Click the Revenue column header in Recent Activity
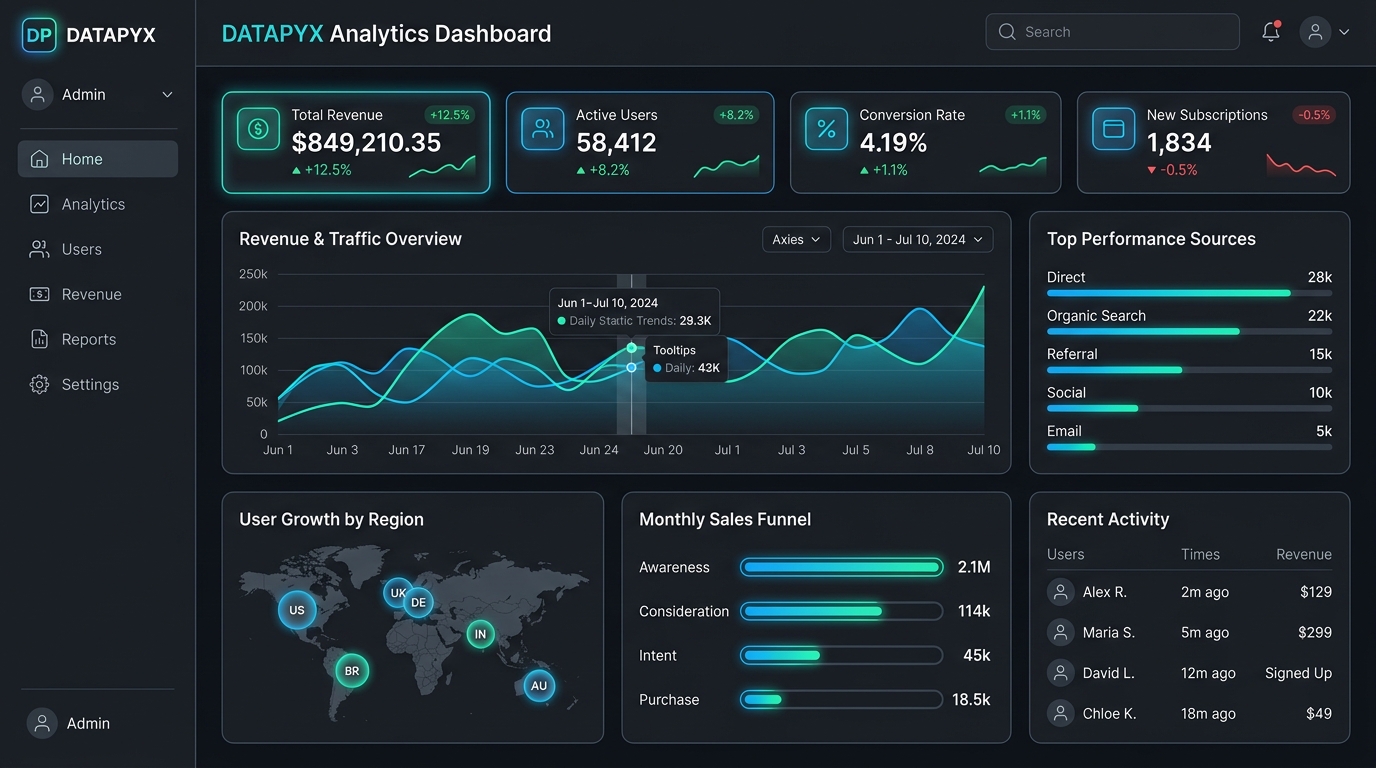The height and width of the screenshot is (768, 1376). pyautogui.click(x=1304, y=554)
